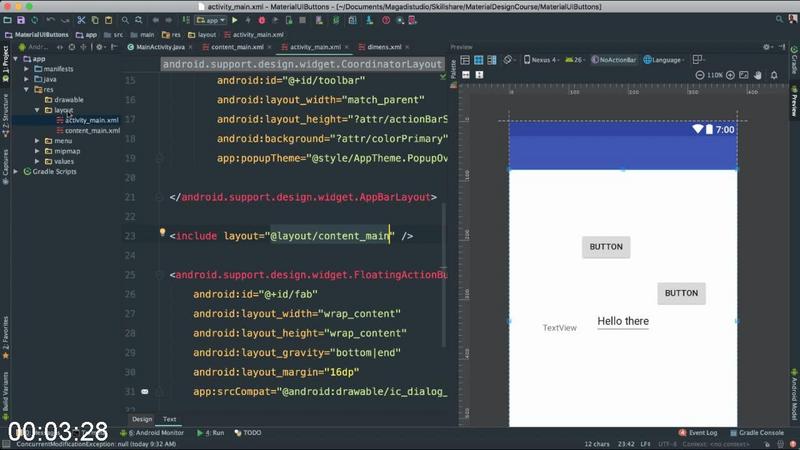Screen dimensions: 800x450
Task: Switch to the Design editor tab
Action: pos(142,419)
